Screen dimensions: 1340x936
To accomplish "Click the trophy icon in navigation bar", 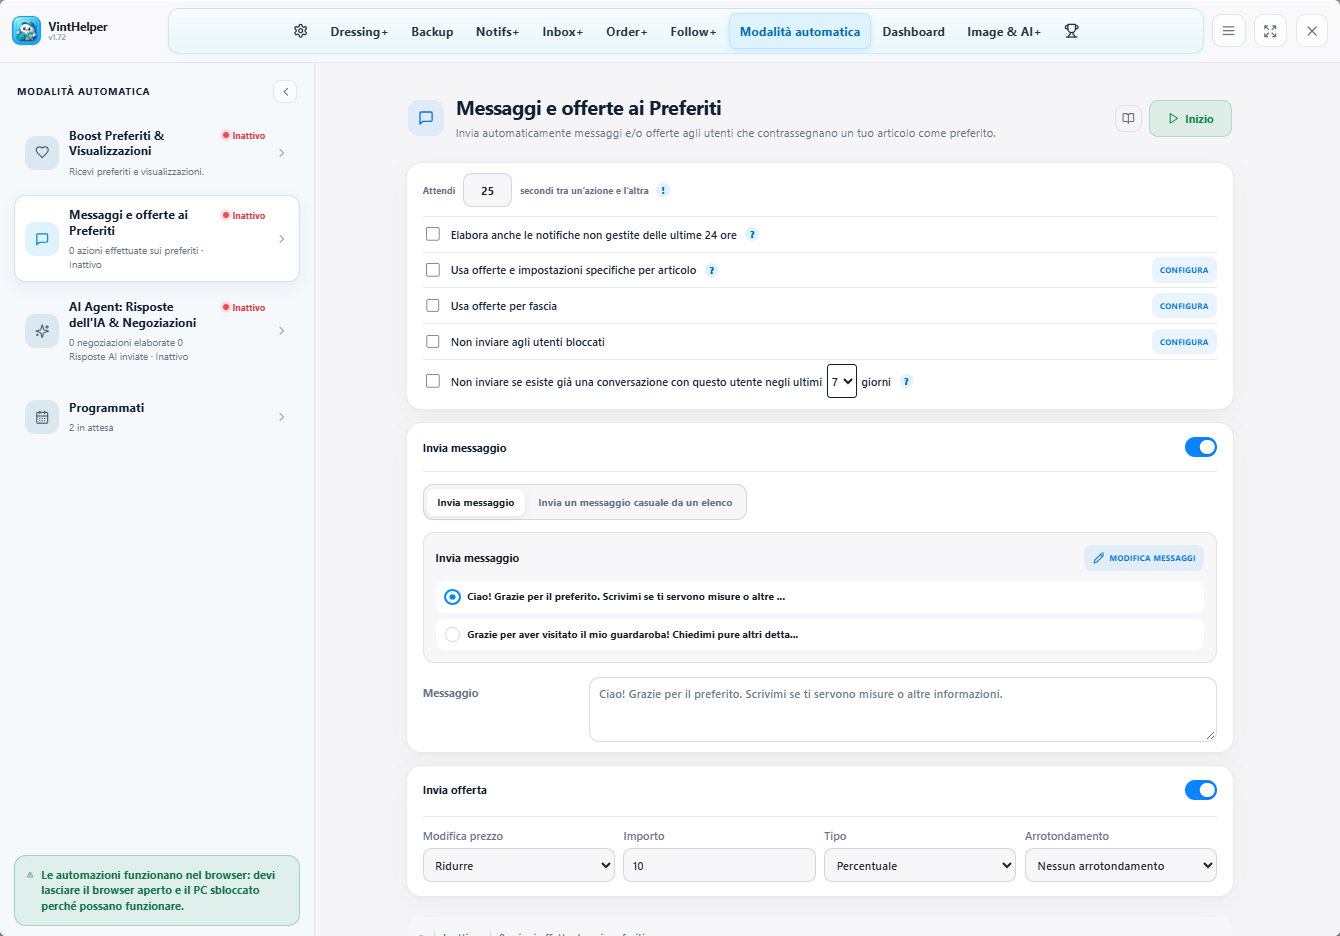I will pyautogui.click(x=1071, y=31).
